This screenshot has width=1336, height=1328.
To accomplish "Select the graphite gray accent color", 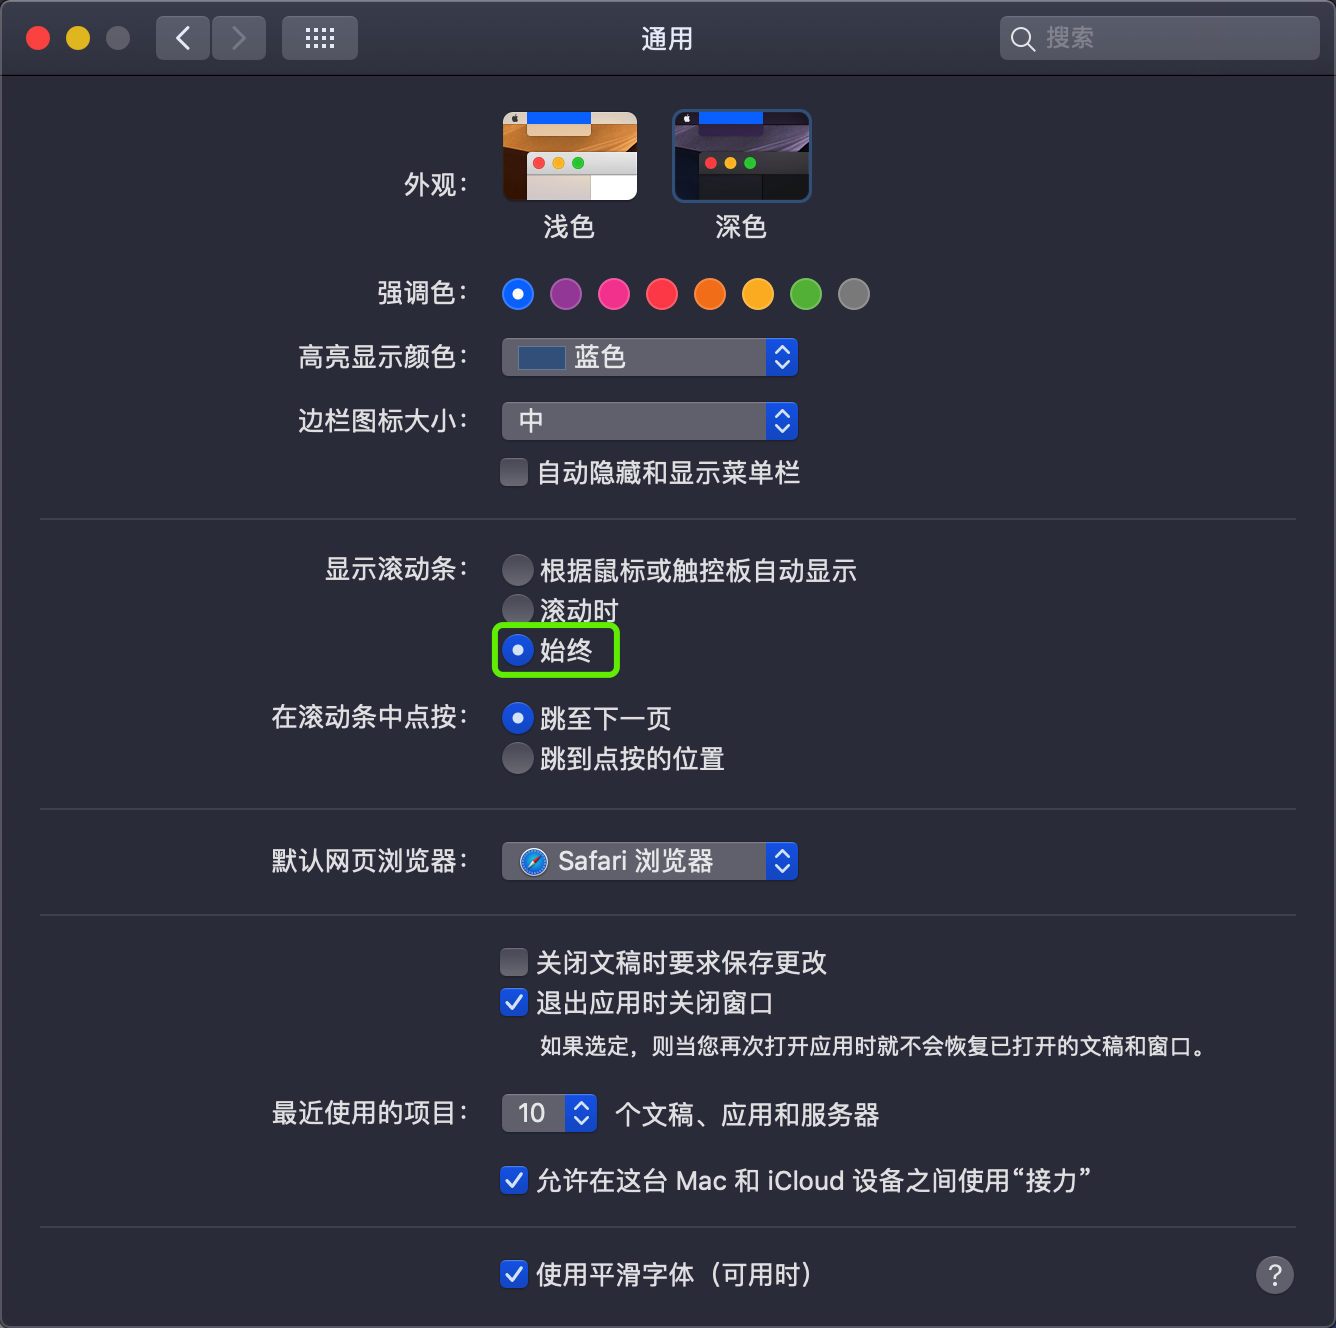I will tap(854, 294).
